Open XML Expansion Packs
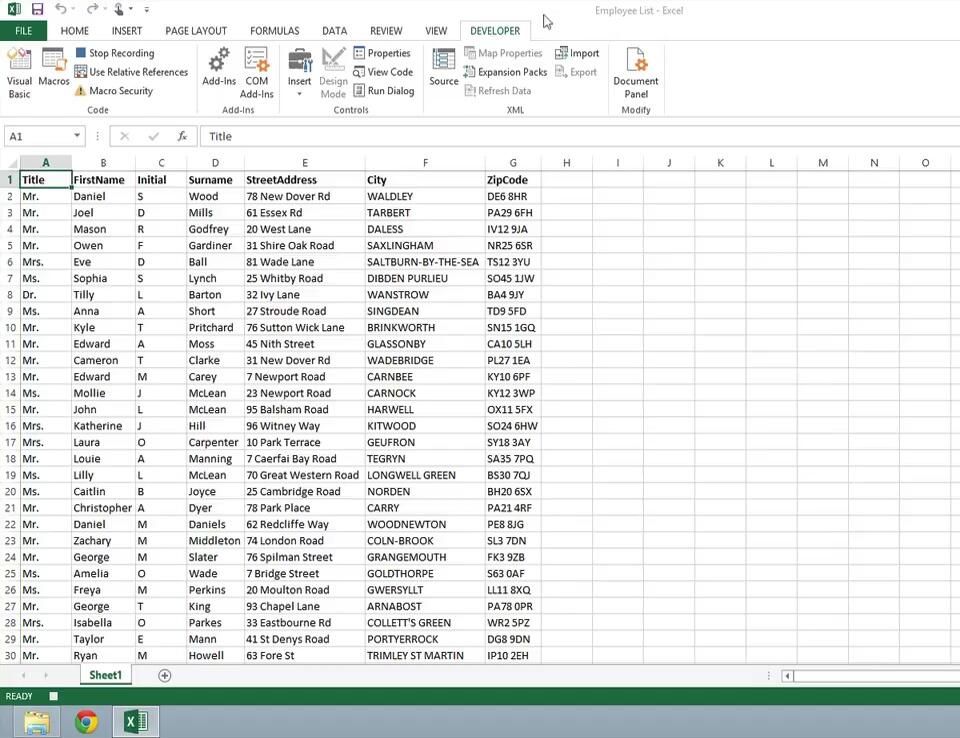Viewport: 960px width, 738px height. point(505,72)
